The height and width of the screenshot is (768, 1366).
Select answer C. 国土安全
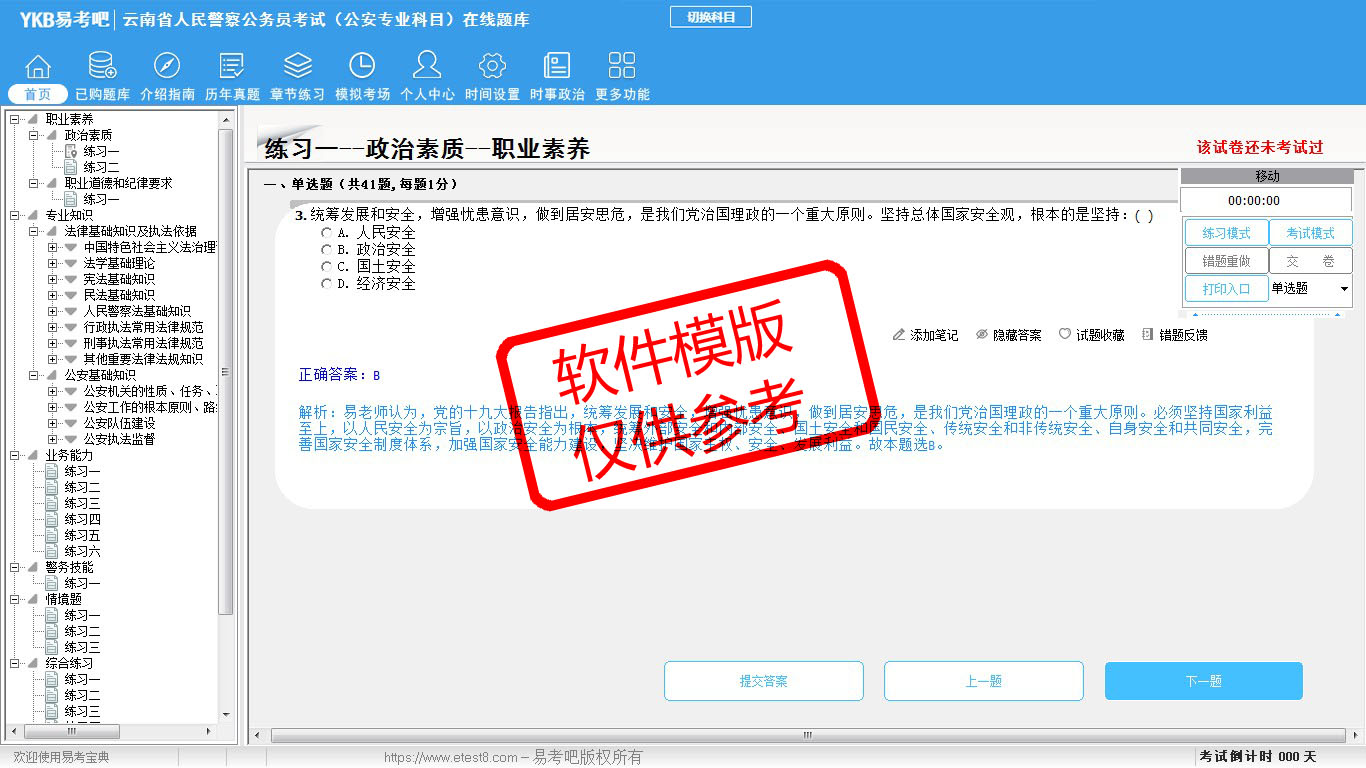click(327, 267)
